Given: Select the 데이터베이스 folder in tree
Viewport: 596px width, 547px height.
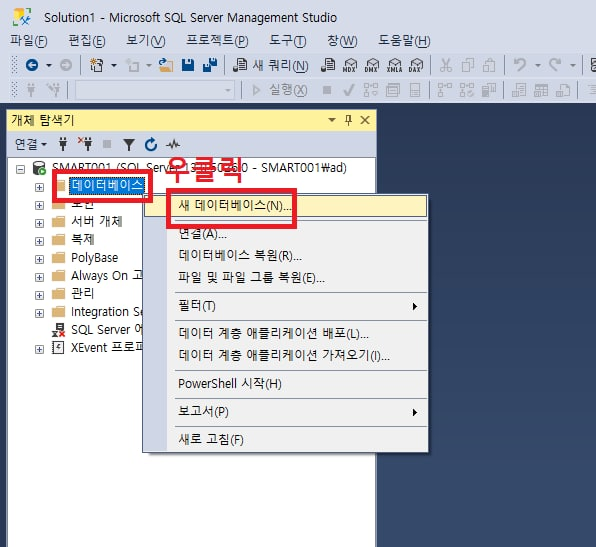Looking at the screenshot, I should (x=107, y=186).
